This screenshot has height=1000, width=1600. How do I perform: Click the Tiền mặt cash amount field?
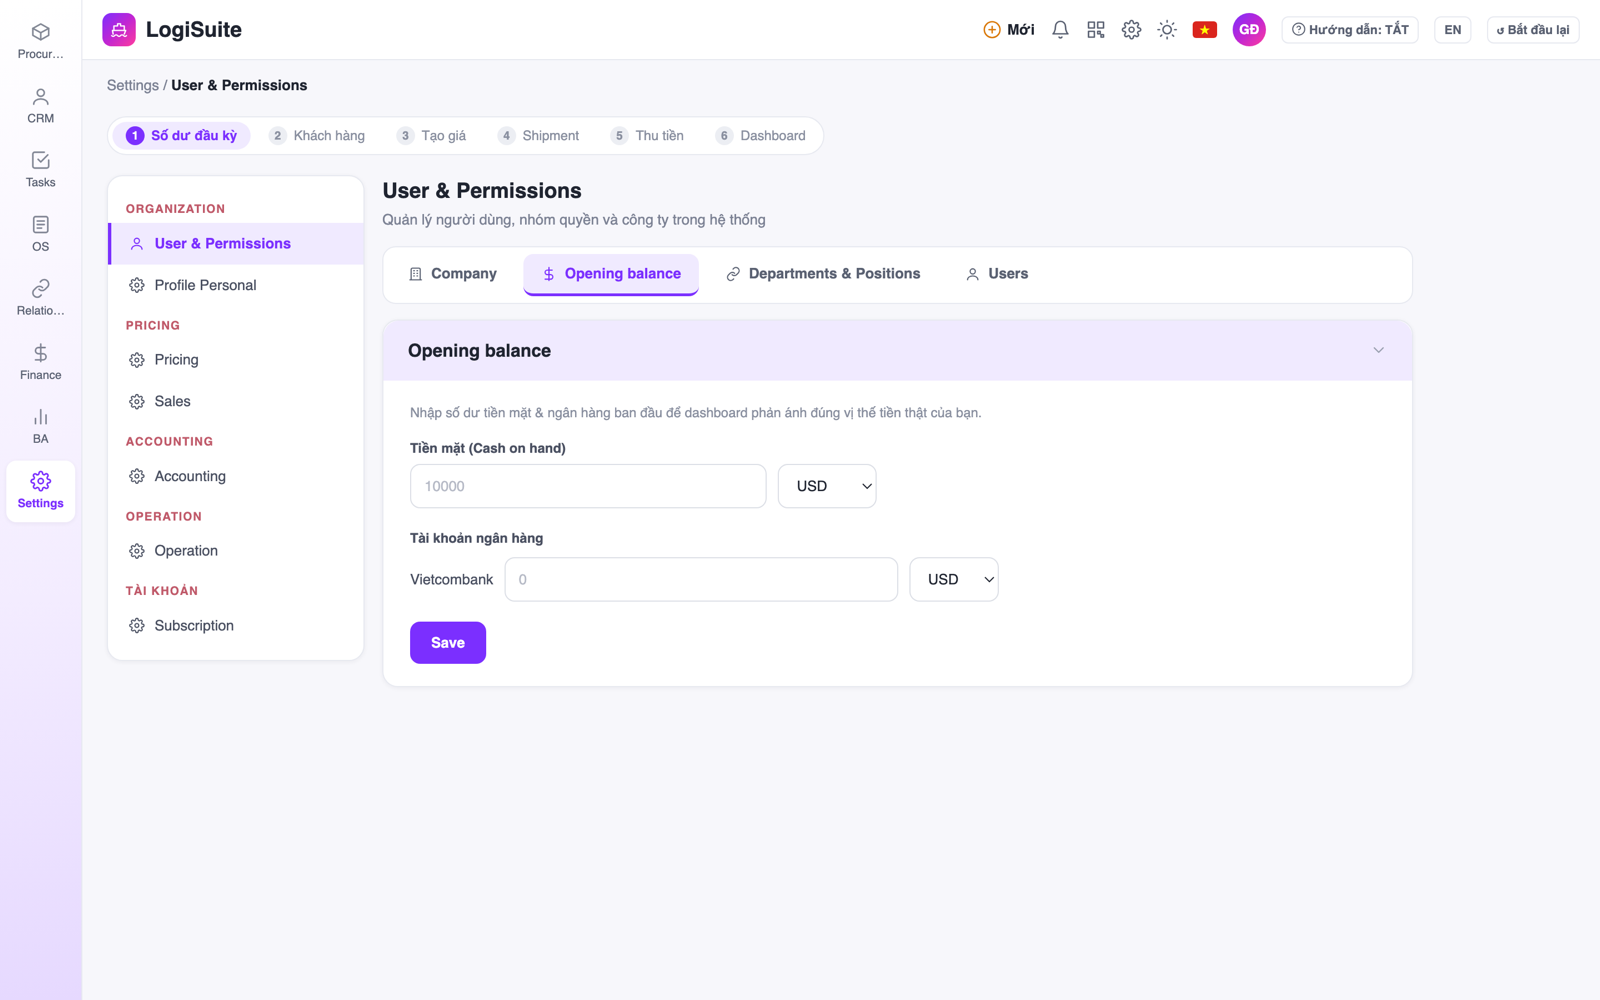click(x=588, y=486)
